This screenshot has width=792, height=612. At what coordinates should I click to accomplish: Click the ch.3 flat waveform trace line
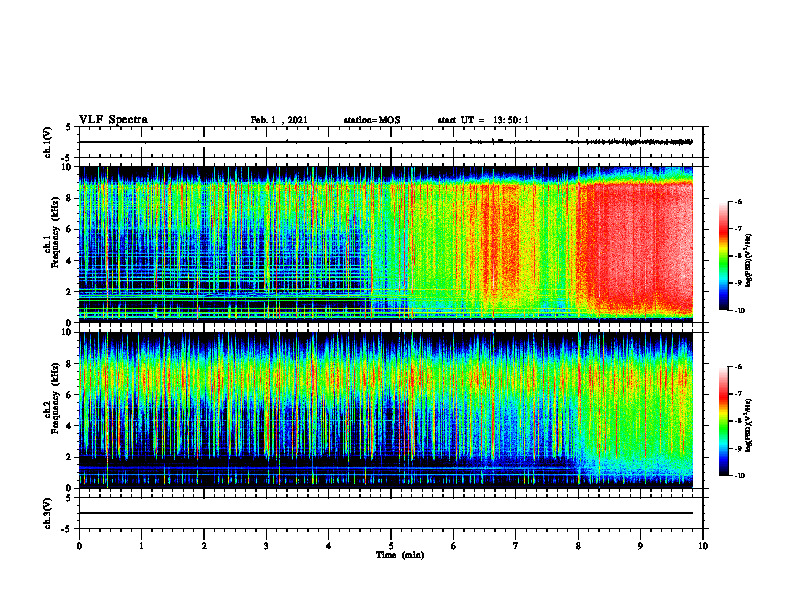click(x=386, y=513)
